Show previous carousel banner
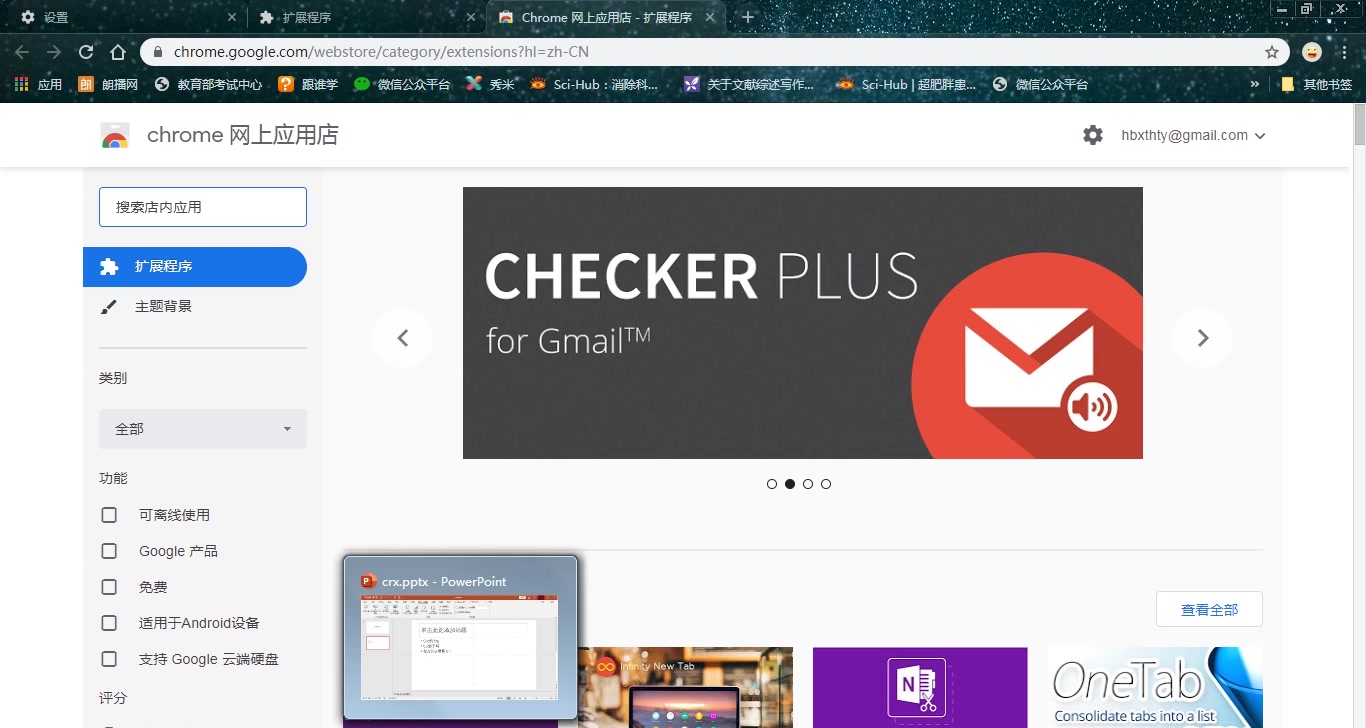 (x=403, y=338)
